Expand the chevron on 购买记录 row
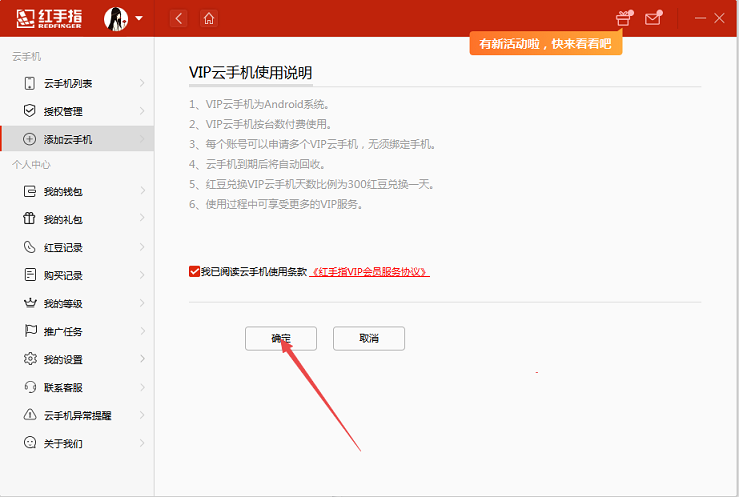 coord(142,275)
